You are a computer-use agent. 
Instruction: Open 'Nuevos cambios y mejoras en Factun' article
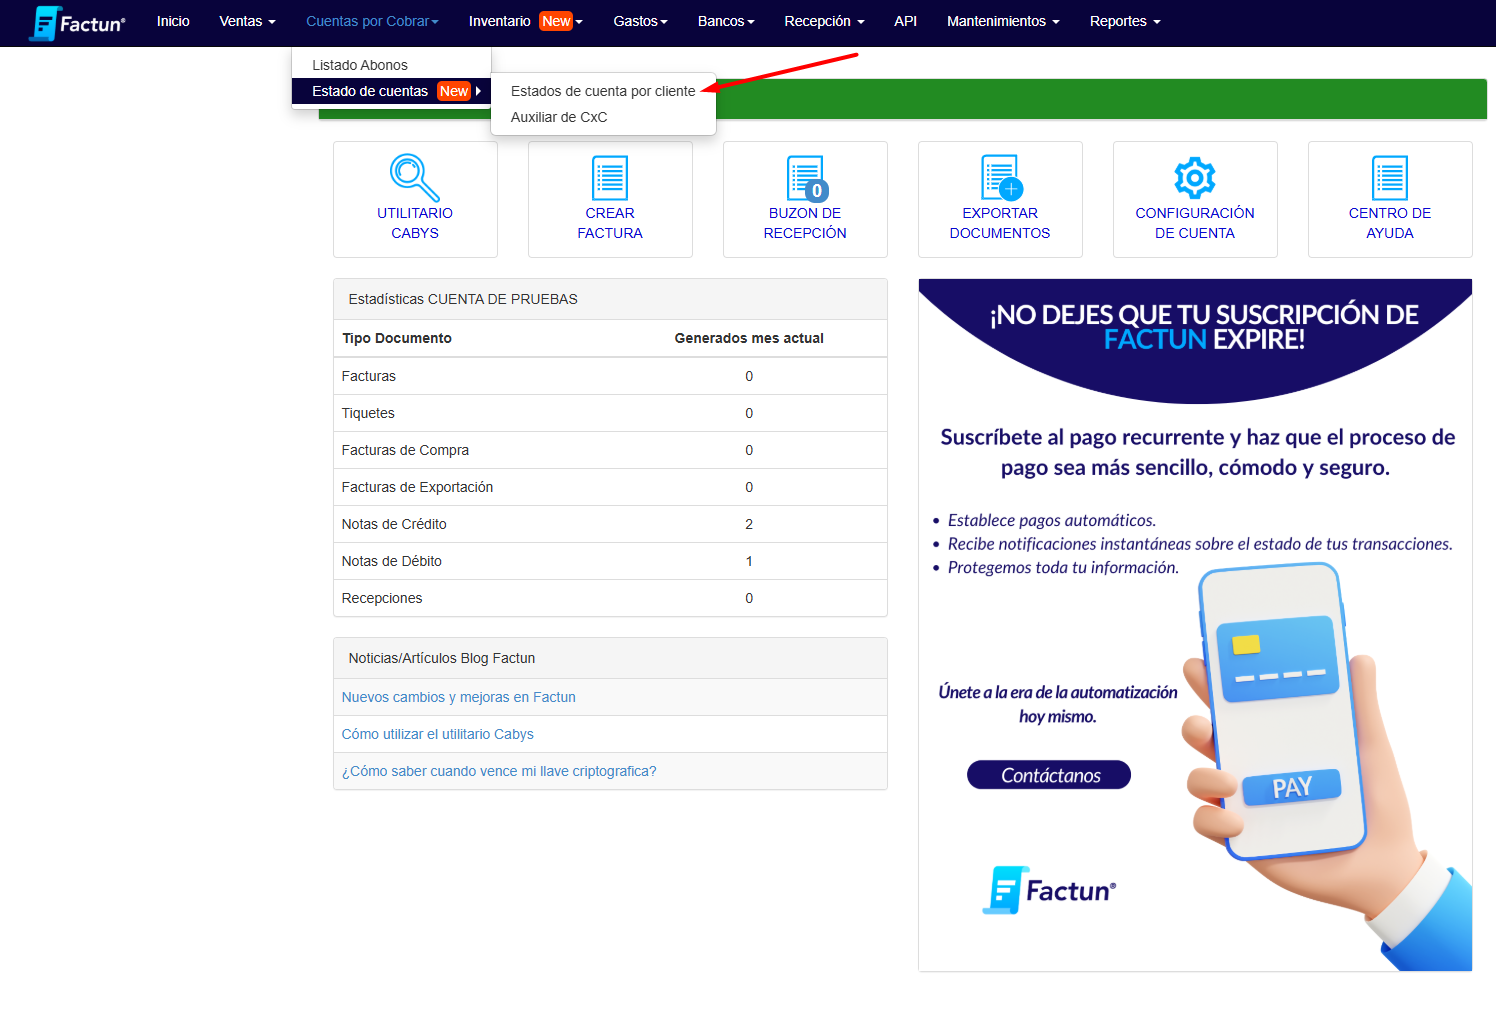pyautogui.click(x=458, y=697)
